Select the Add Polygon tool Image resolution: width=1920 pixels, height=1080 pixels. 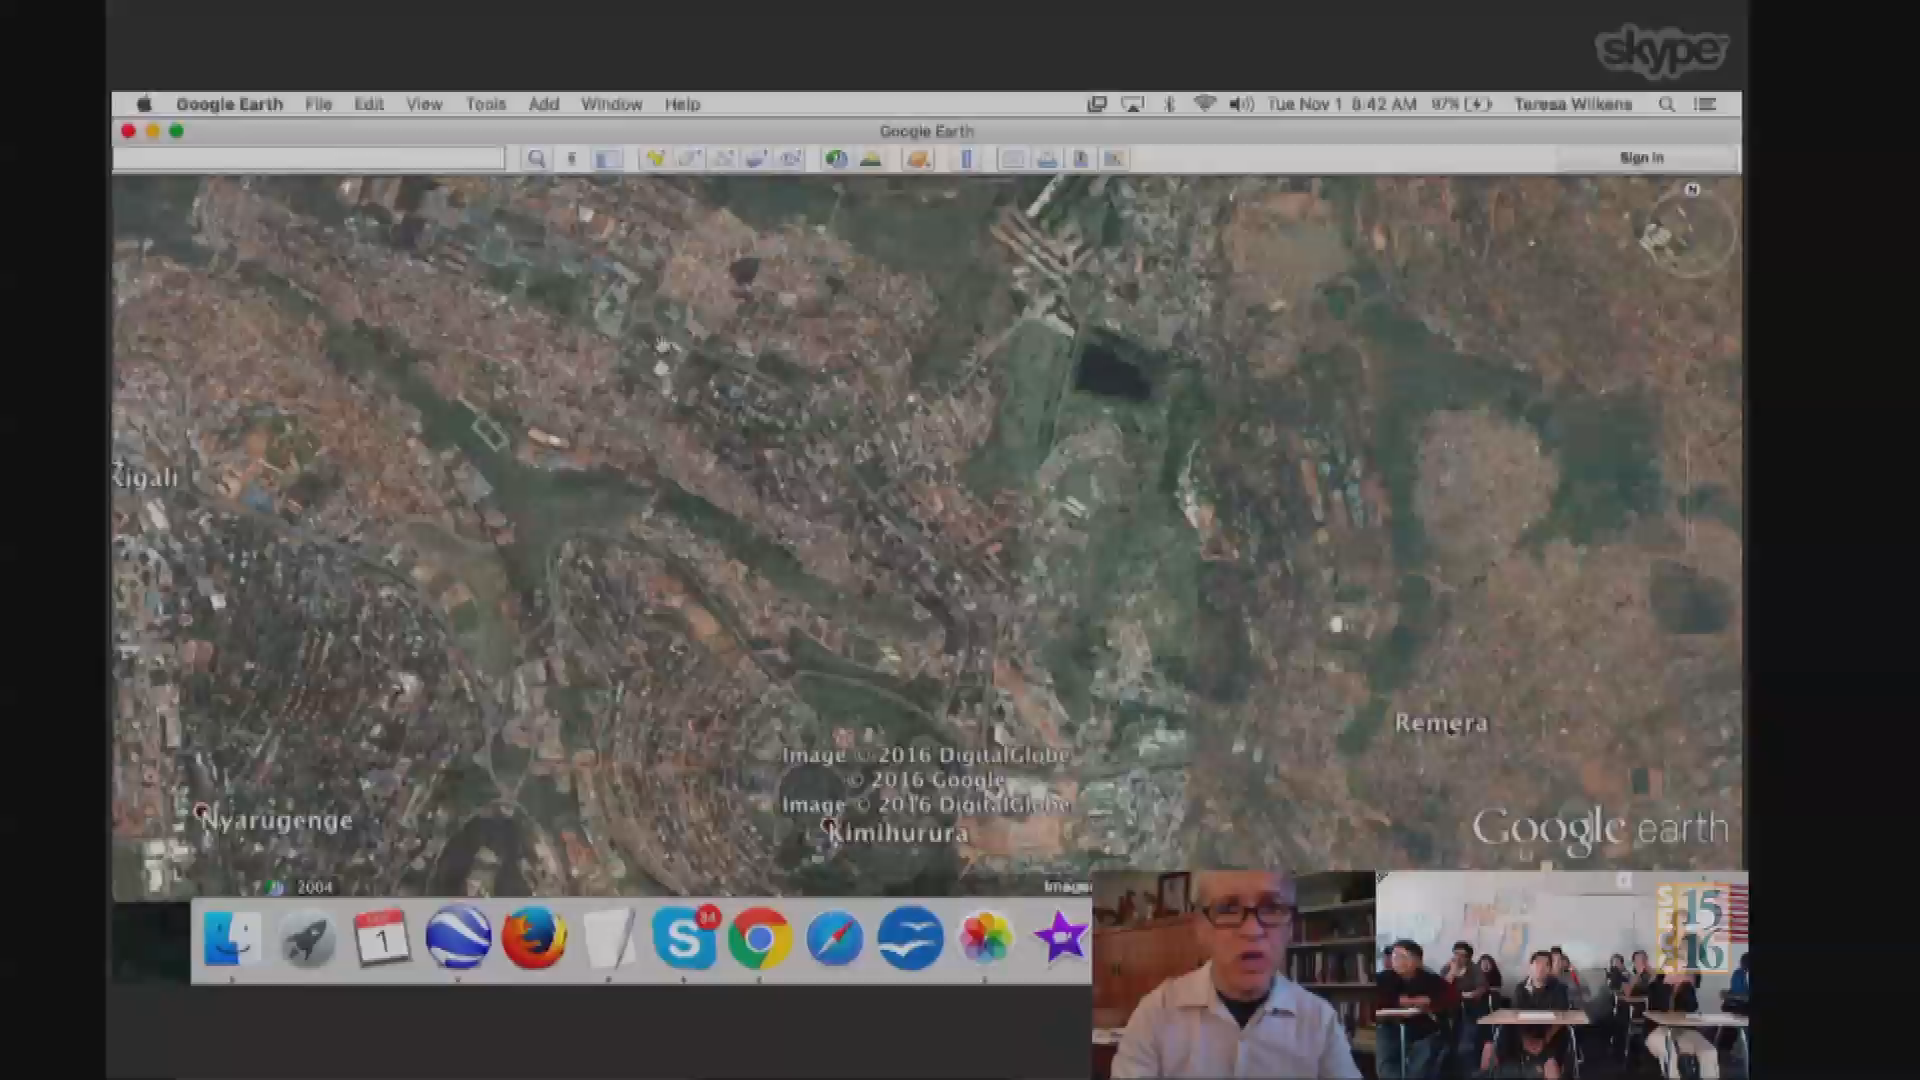(x=689, y=159)
